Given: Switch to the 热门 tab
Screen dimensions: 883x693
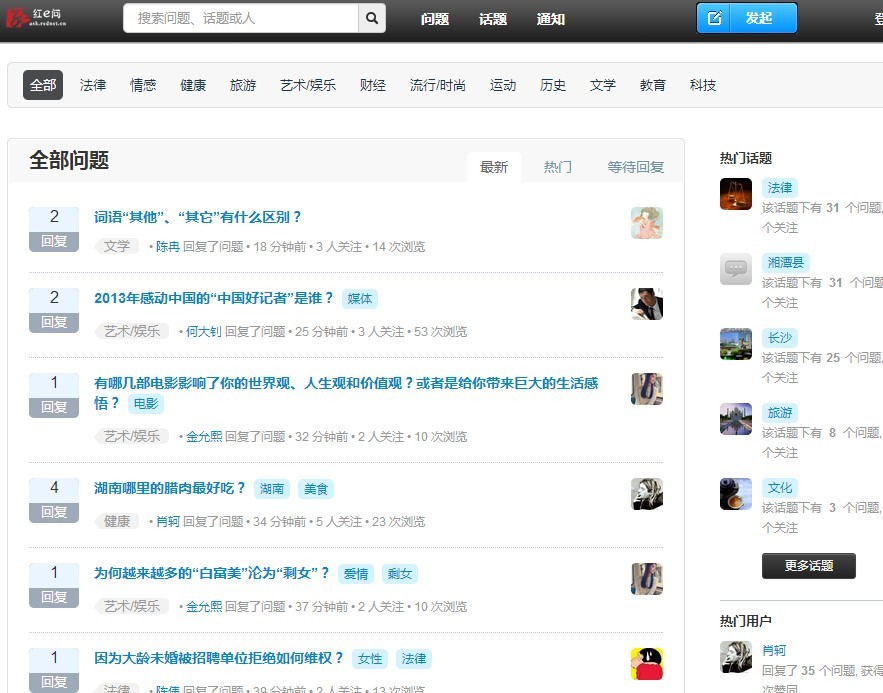Looking at the screenshot, I should 557,167.
